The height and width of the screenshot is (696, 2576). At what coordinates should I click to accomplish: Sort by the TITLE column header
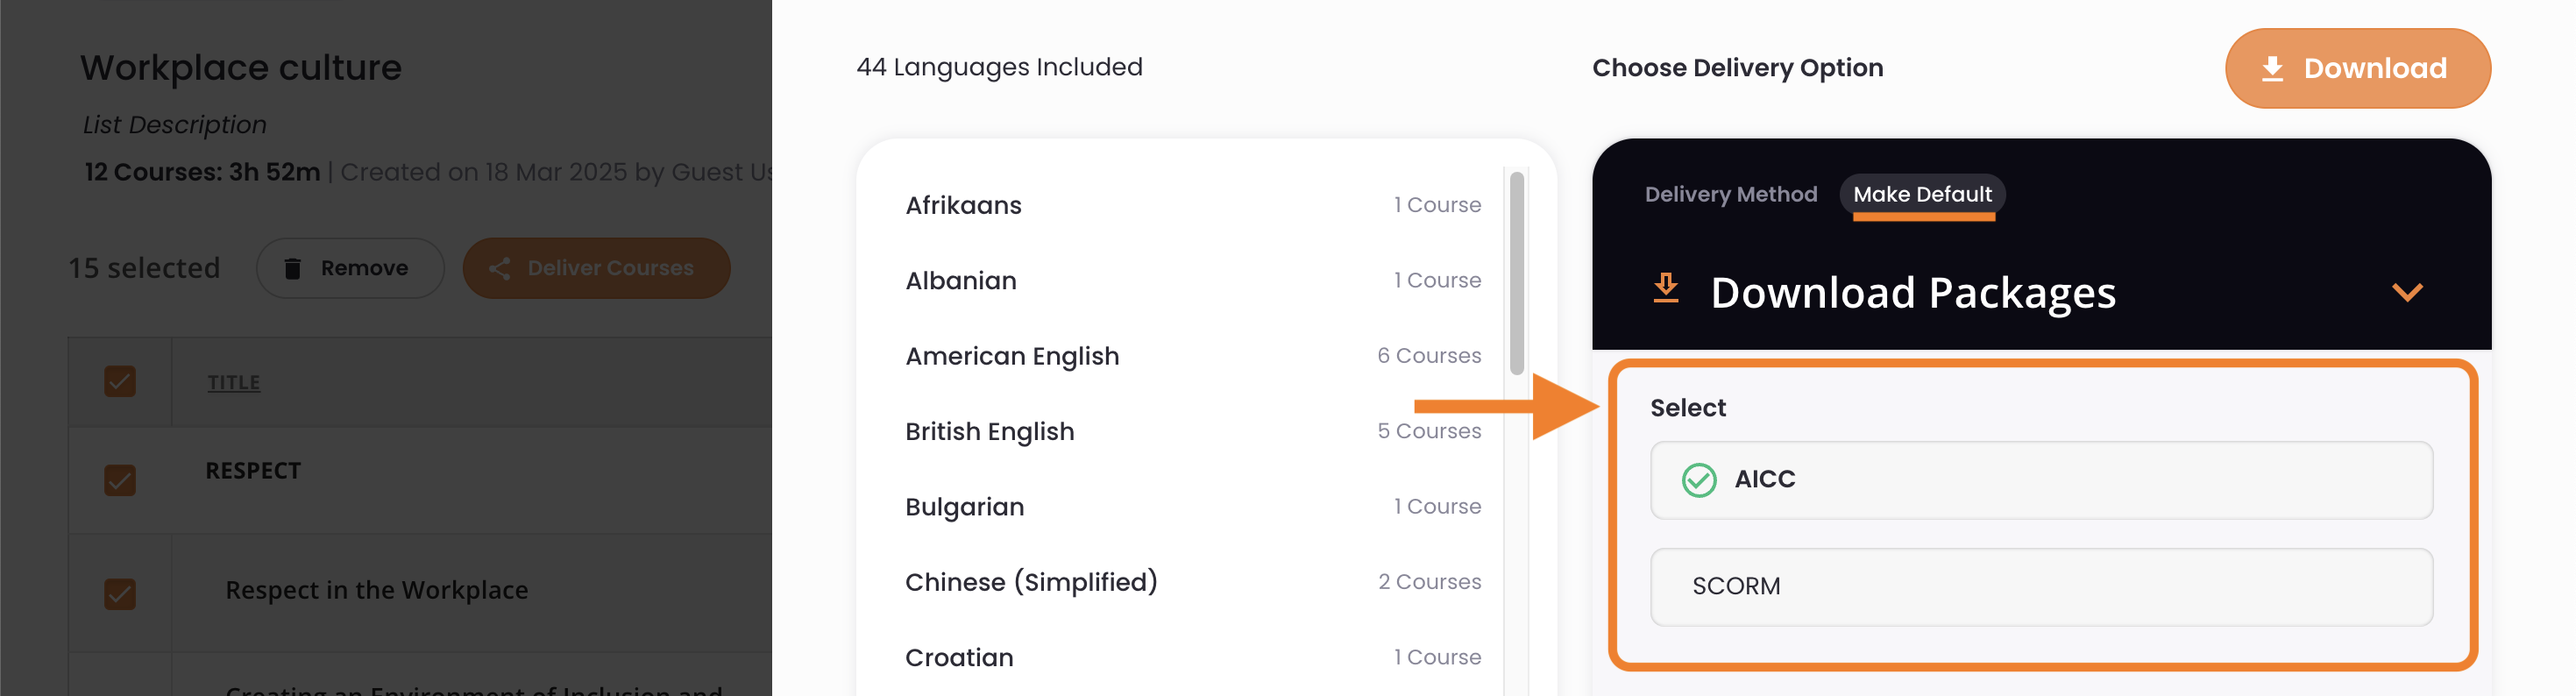click(x=234, y=382)
